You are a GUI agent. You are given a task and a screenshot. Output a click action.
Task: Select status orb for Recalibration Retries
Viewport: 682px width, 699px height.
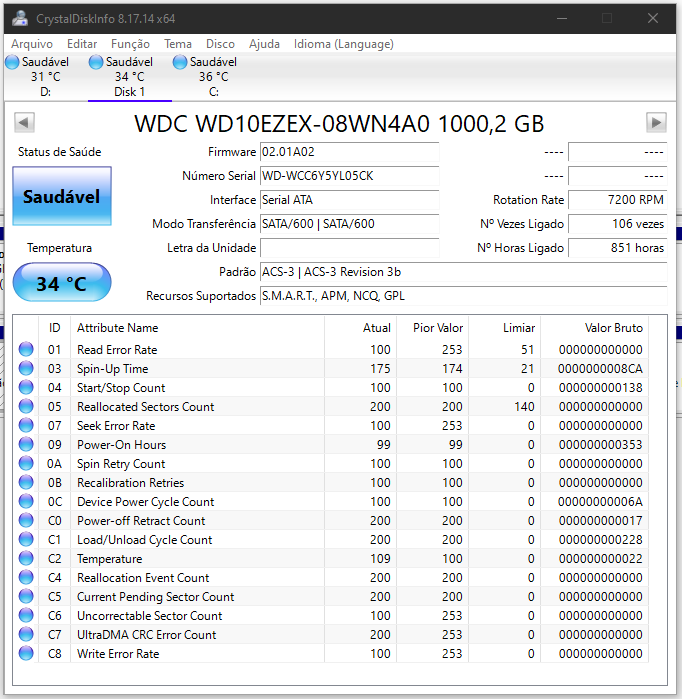click(x=26, y=482)
